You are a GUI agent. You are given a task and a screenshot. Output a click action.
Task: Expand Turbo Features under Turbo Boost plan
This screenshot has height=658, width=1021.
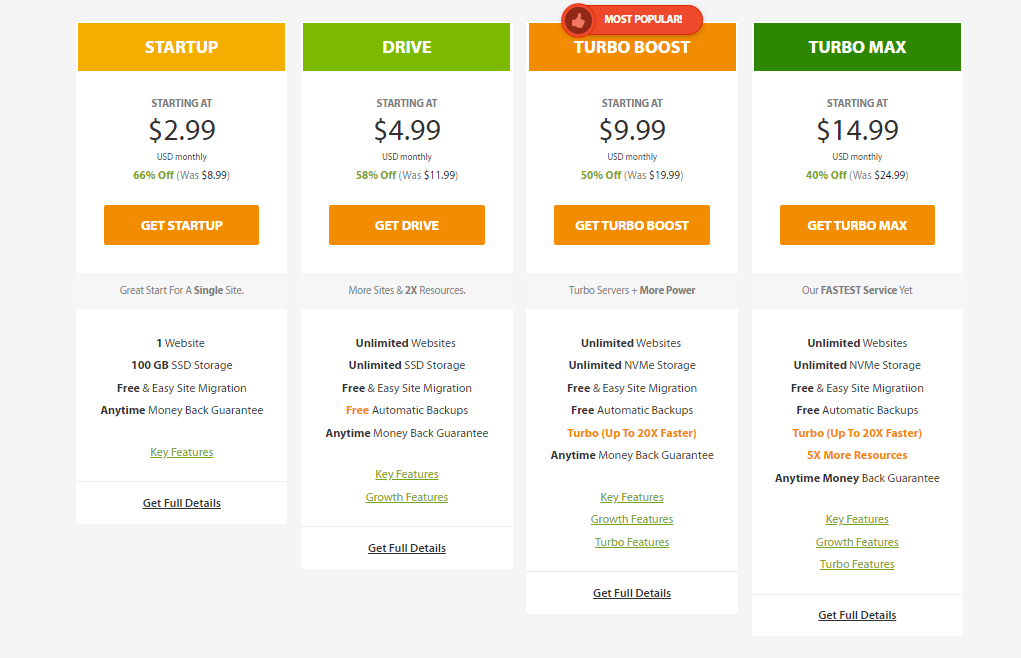(x=632, y=542)
